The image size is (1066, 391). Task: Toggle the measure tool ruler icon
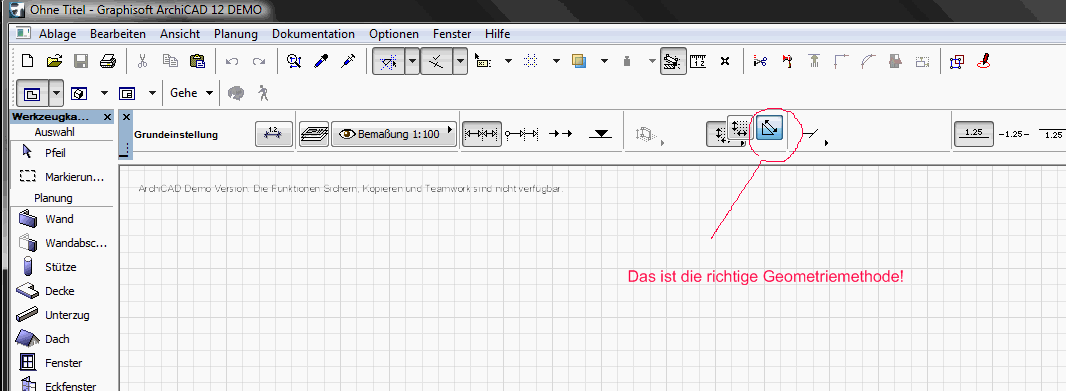(698, 61)
